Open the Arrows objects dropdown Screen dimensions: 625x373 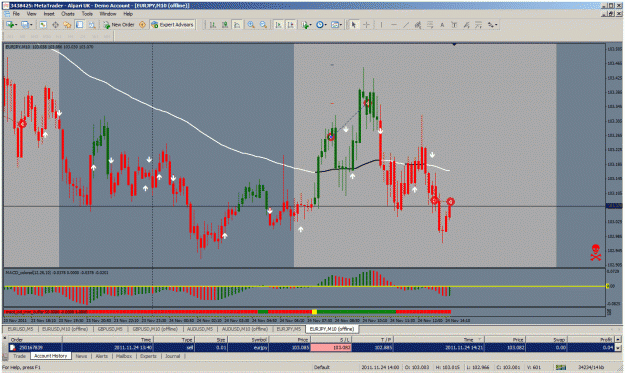pos(492,25)
